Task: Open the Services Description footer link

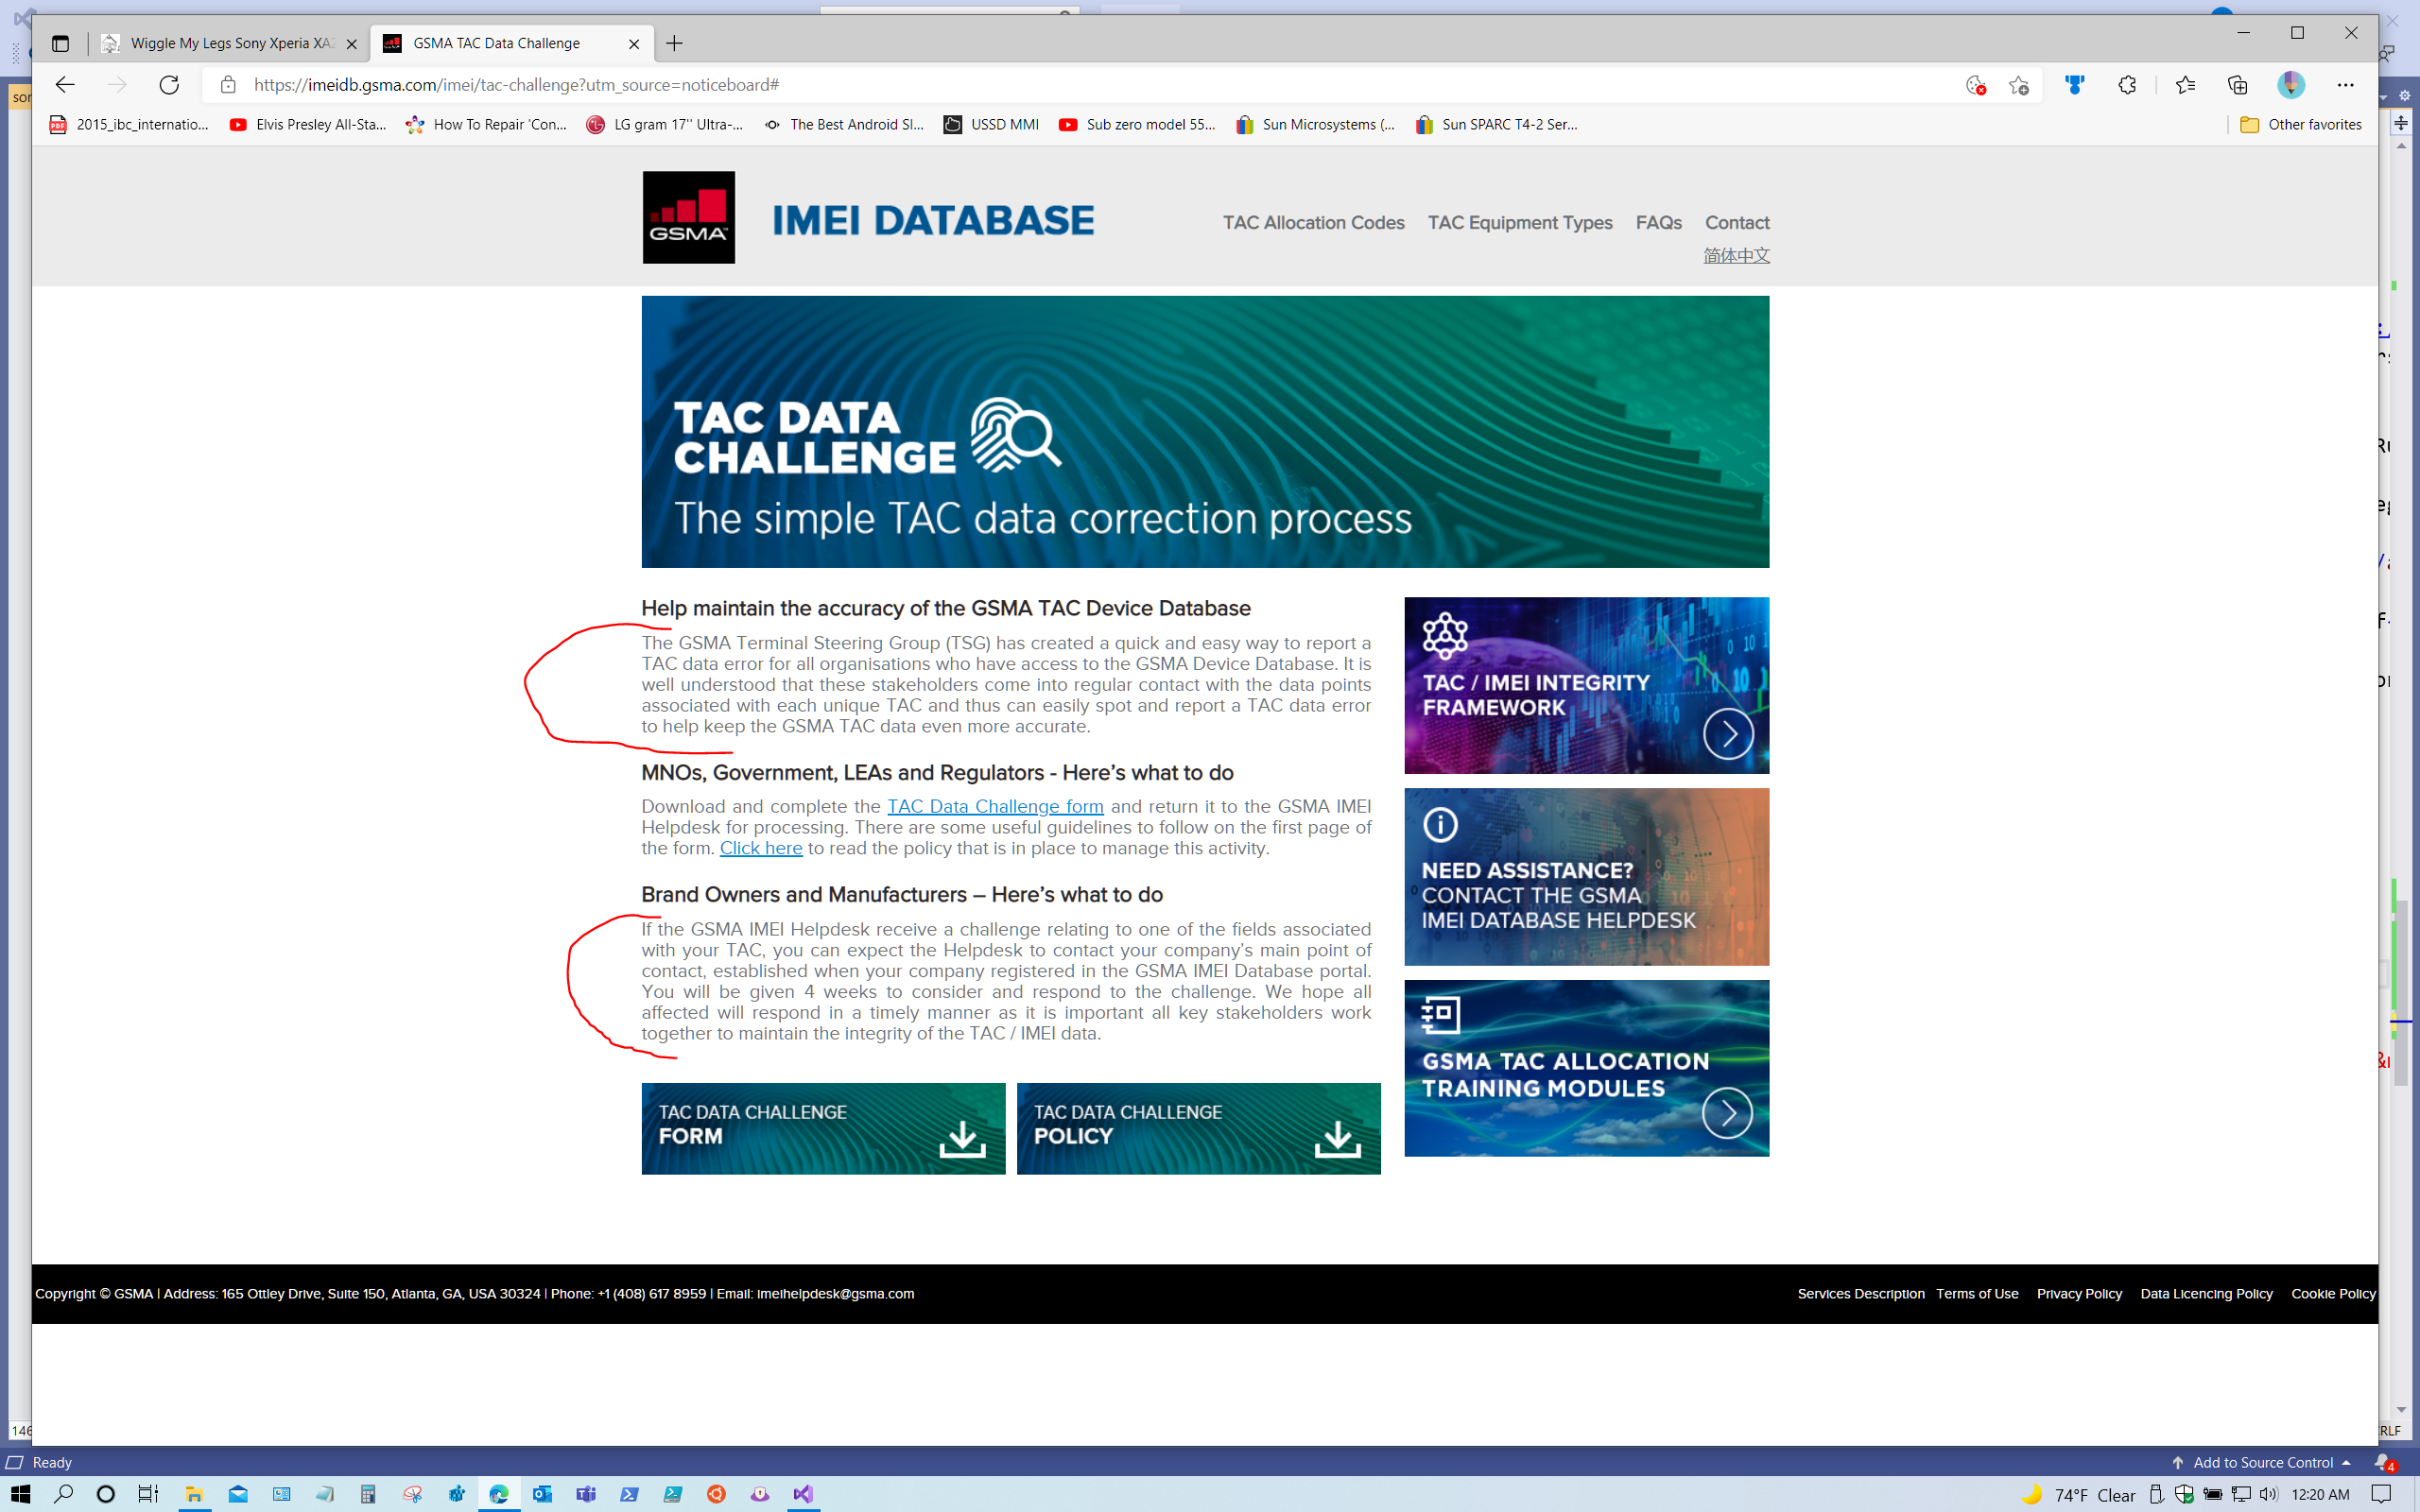Action: coord(1860,1294)
